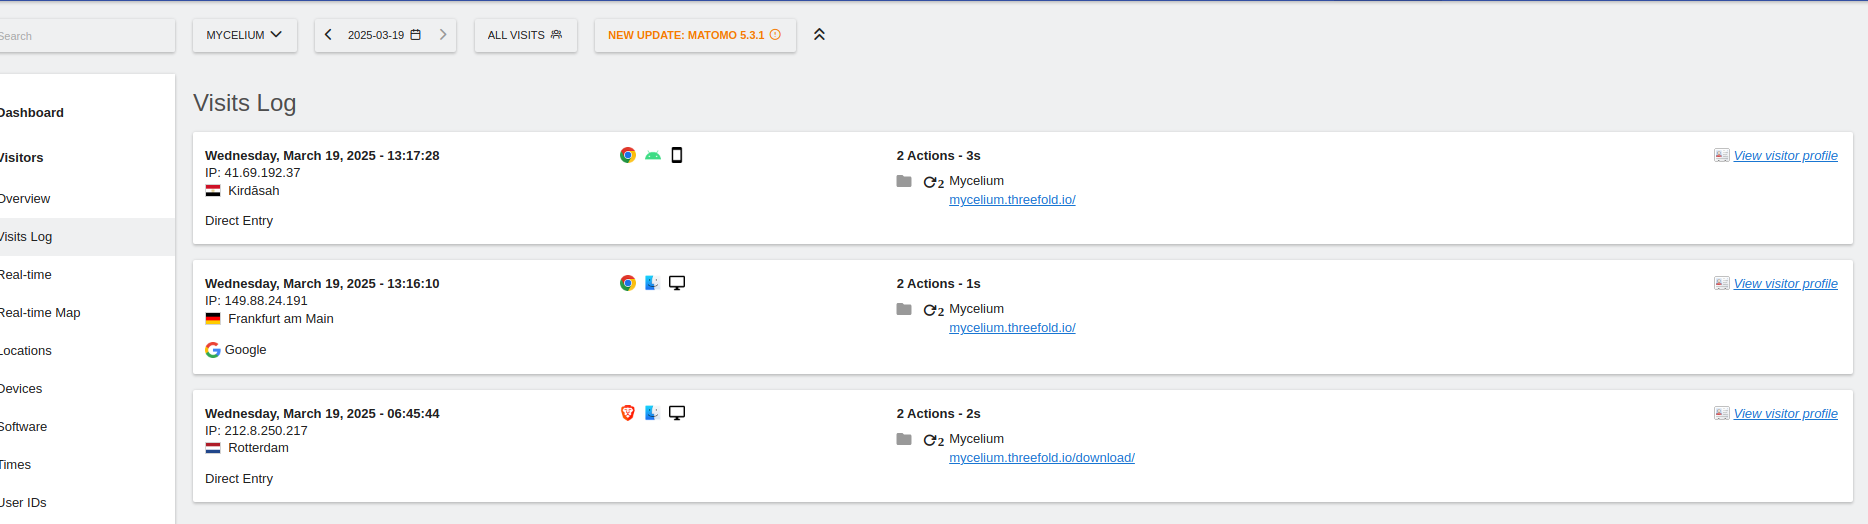Click the Brave browser icon in Rotterdam visit
The width and height of the screenshot is (1868, 524).
[x=627, y=413]
